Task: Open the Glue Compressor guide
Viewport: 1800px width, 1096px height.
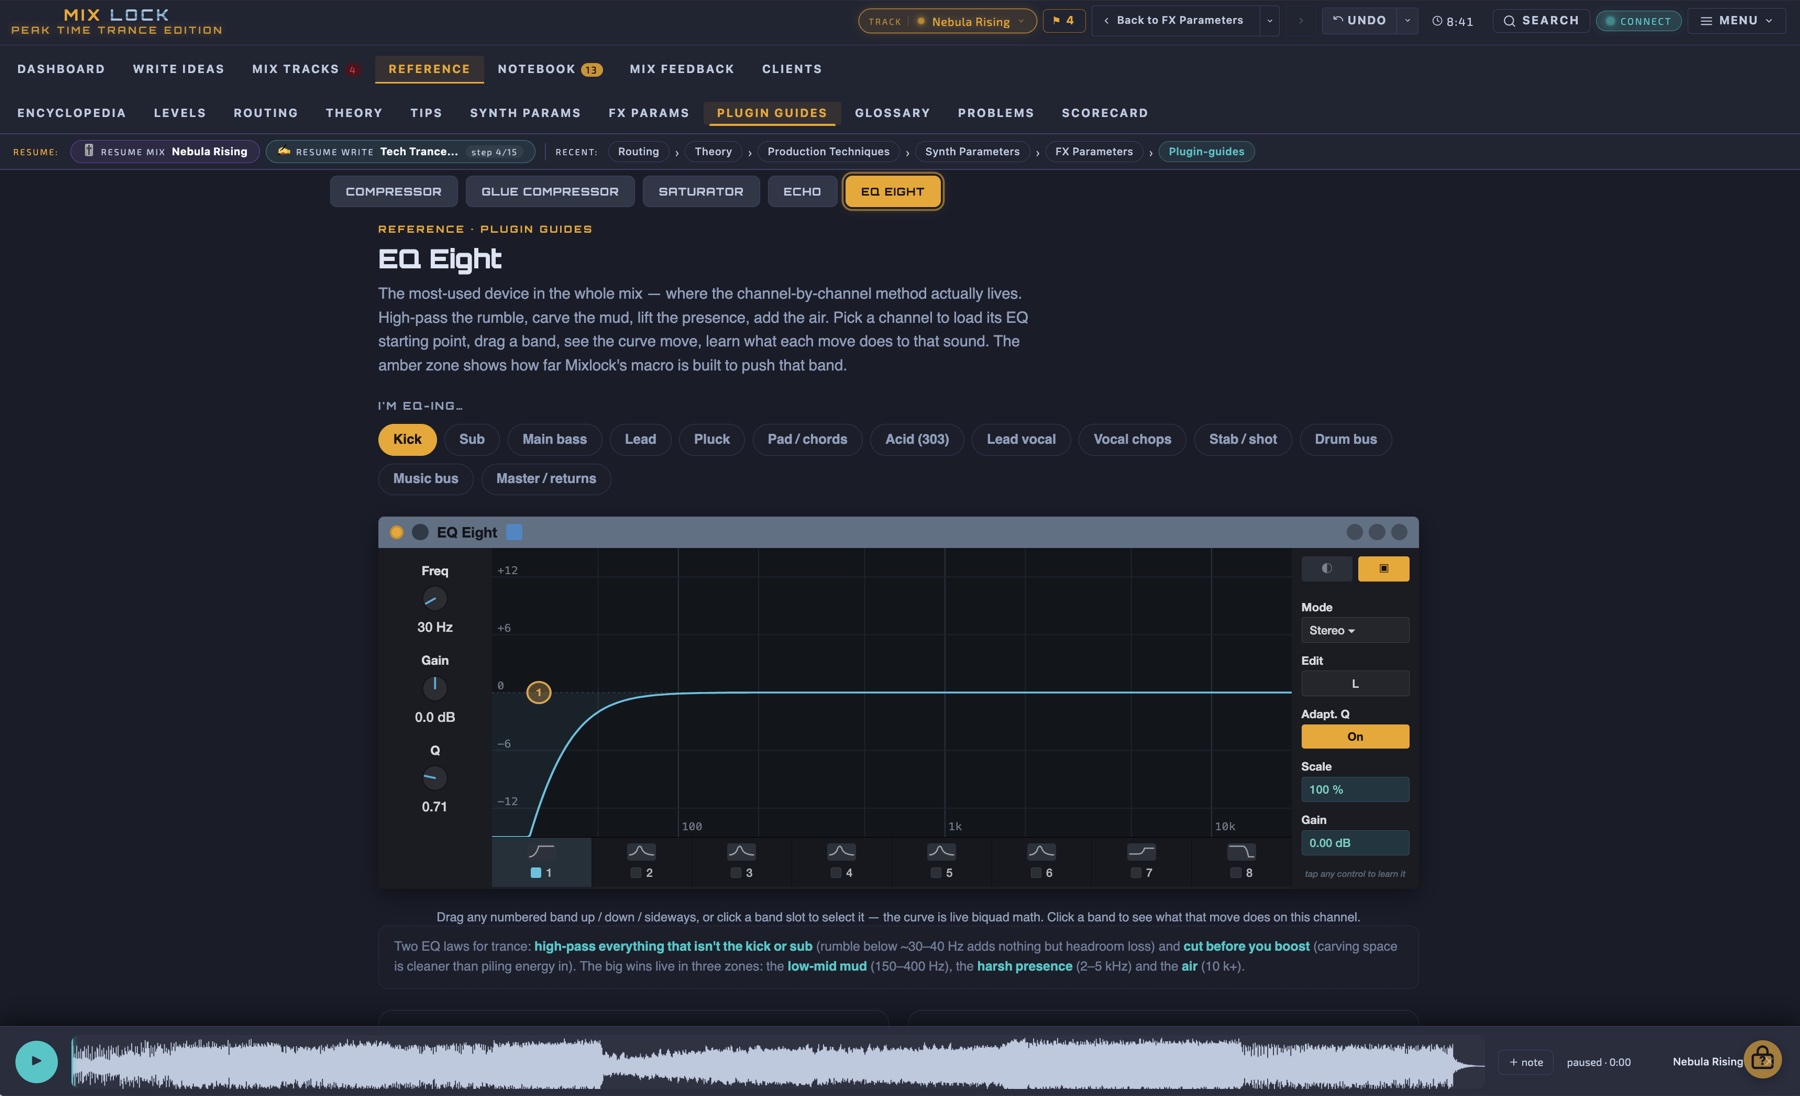Action: 550,192
